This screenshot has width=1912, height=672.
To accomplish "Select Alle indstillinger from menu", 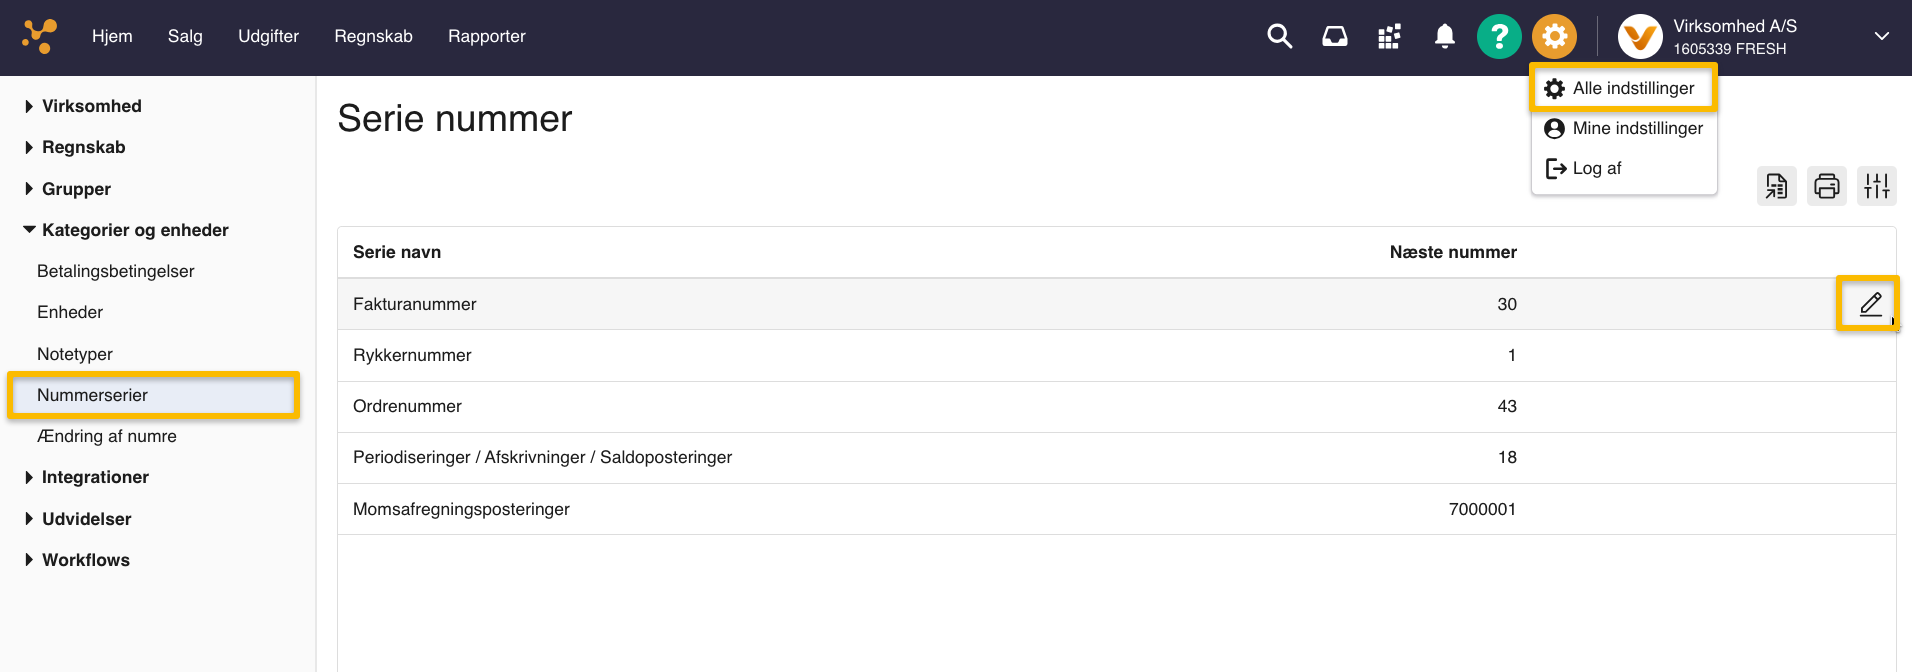I will click(1632, 88).
